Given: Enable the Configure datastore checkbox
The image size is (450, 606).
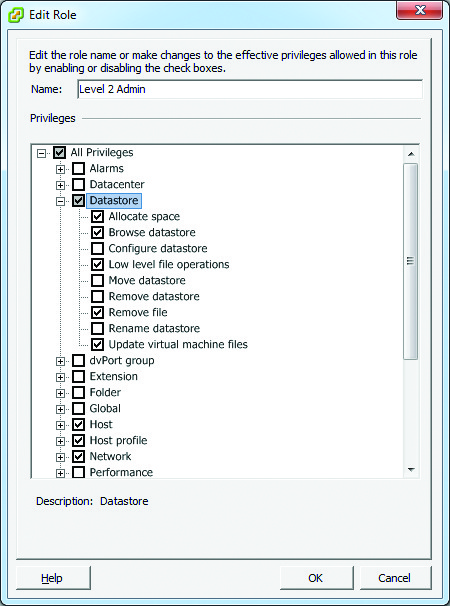Looking at the screenshot, I should coord(97,248).
